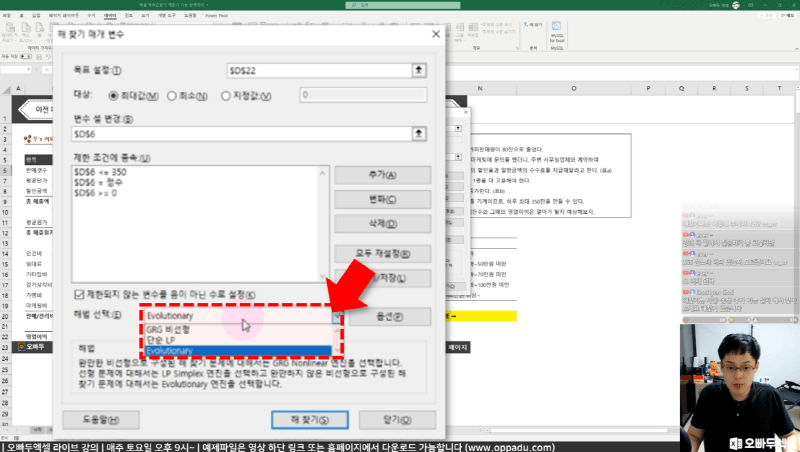Screen dimensions: 800x452
Task: Click the 목표 설정 input field with $D$22
Action: click(318, 70)
